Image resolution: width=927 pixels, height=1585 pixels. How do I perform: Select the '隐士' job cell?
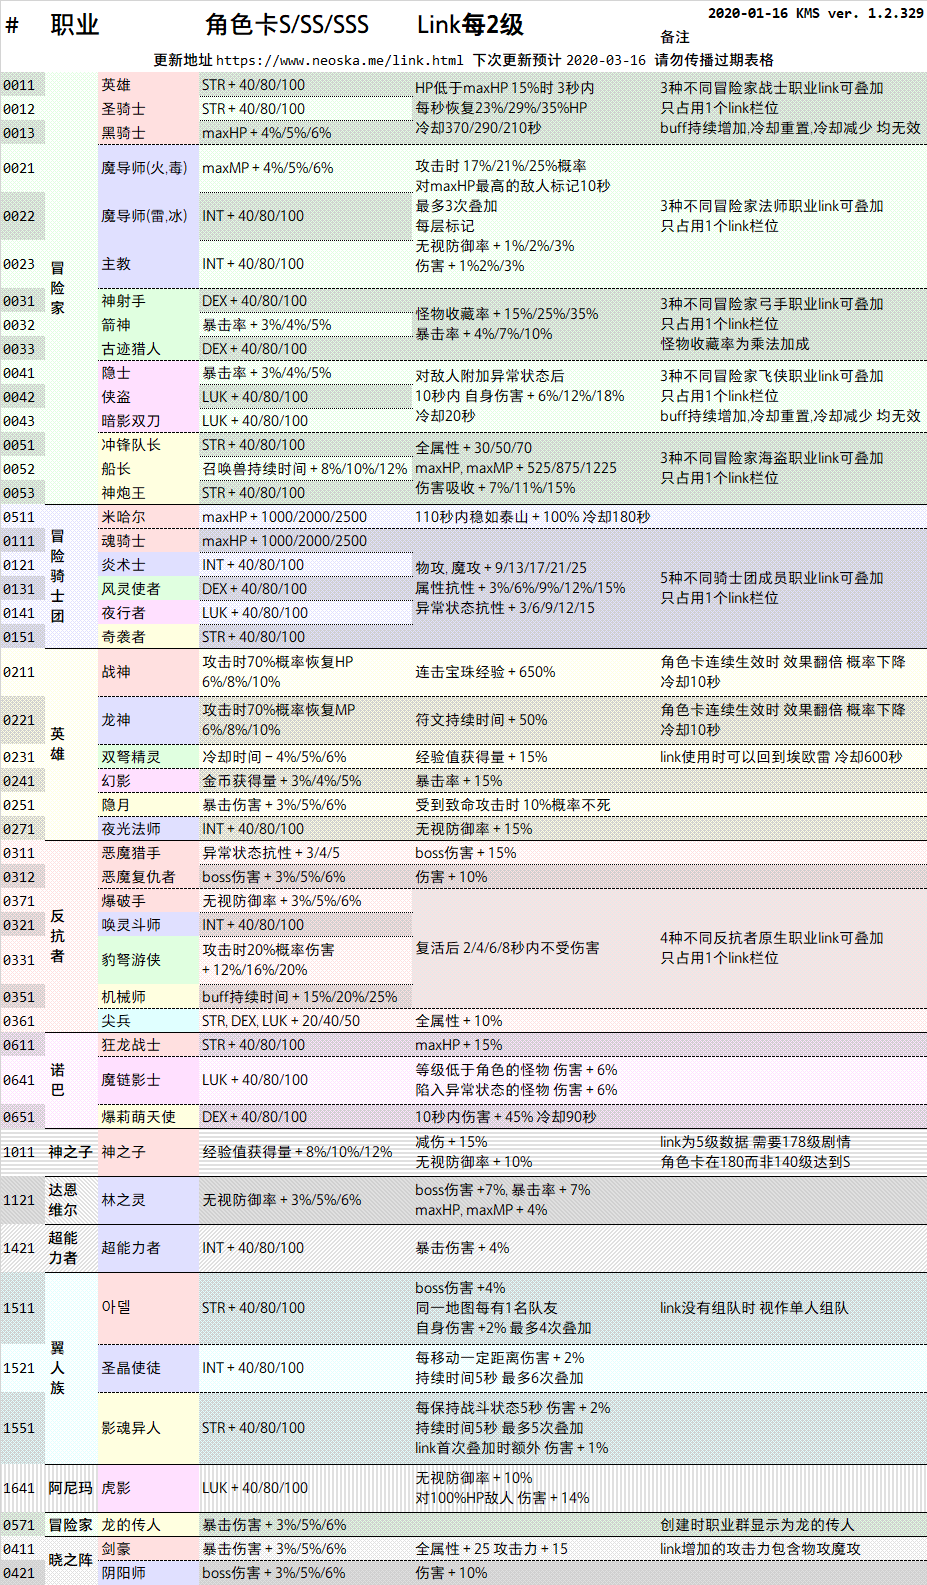(148, 373)
